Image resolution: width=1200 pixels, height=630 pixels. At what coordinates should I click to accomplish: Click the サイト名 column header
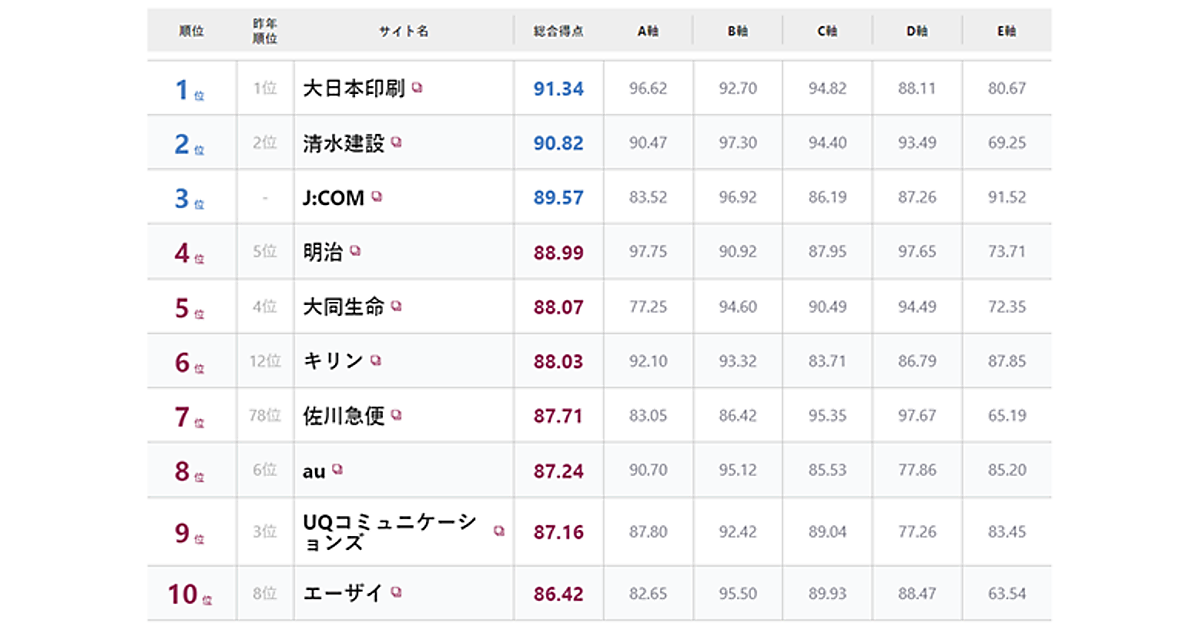pyautogui.click(x=403, y=31)
